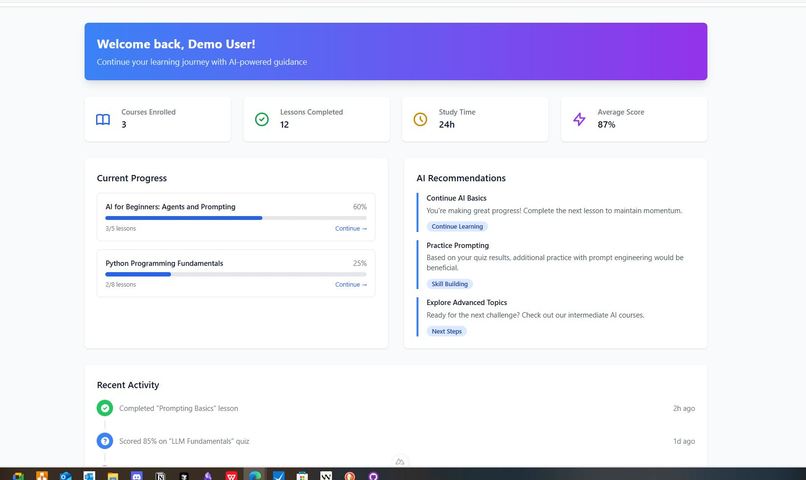Viewport: 806px width, 480px height.
Task: Click the 60% progress value
Action: click(360, 207)
